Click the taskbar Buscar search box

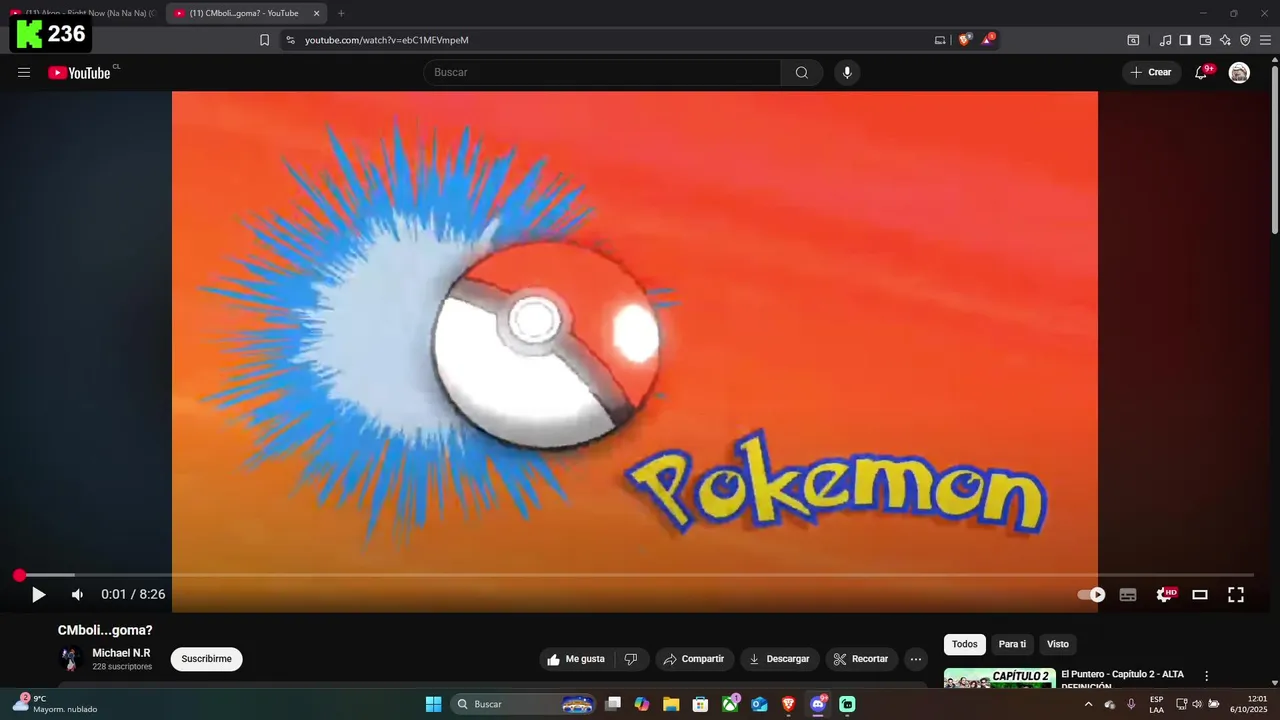pyautogui.click(x=524, y=704)
